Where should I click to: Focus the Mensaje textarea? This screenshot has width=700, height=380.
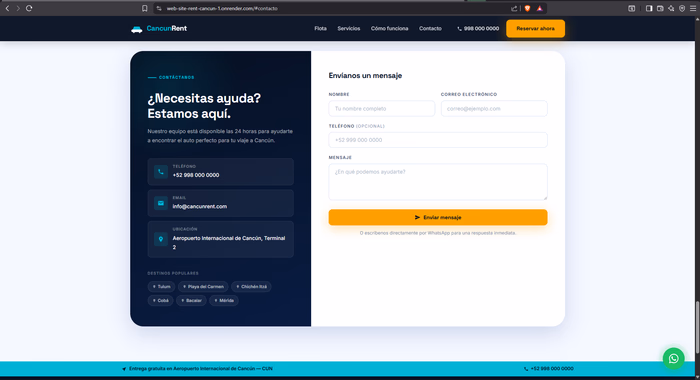438,182
